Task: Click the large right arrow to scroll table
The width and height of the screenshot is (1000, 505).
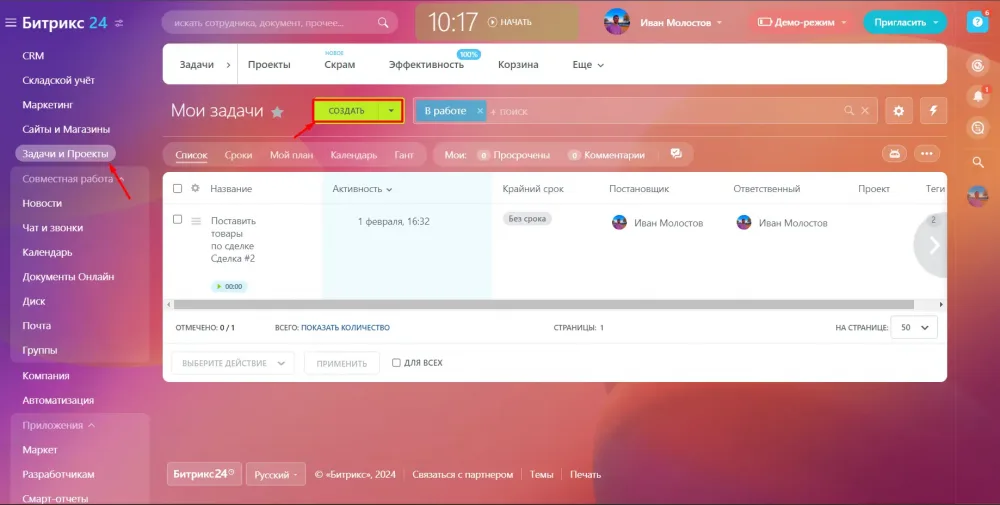Action: (x=934, y=245)
